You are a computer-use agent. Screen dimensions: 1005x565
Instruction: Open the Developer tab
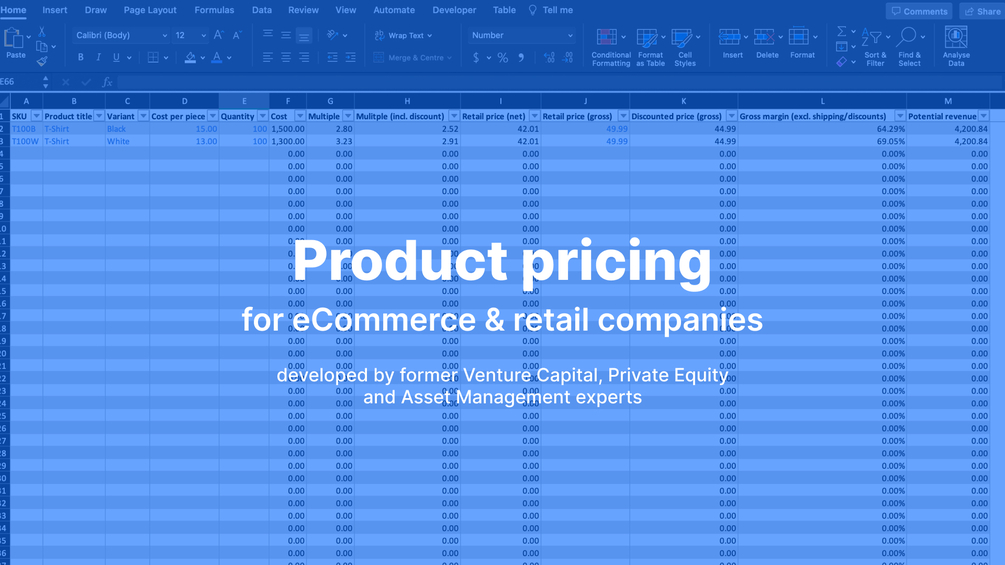[x=454, y=10]
